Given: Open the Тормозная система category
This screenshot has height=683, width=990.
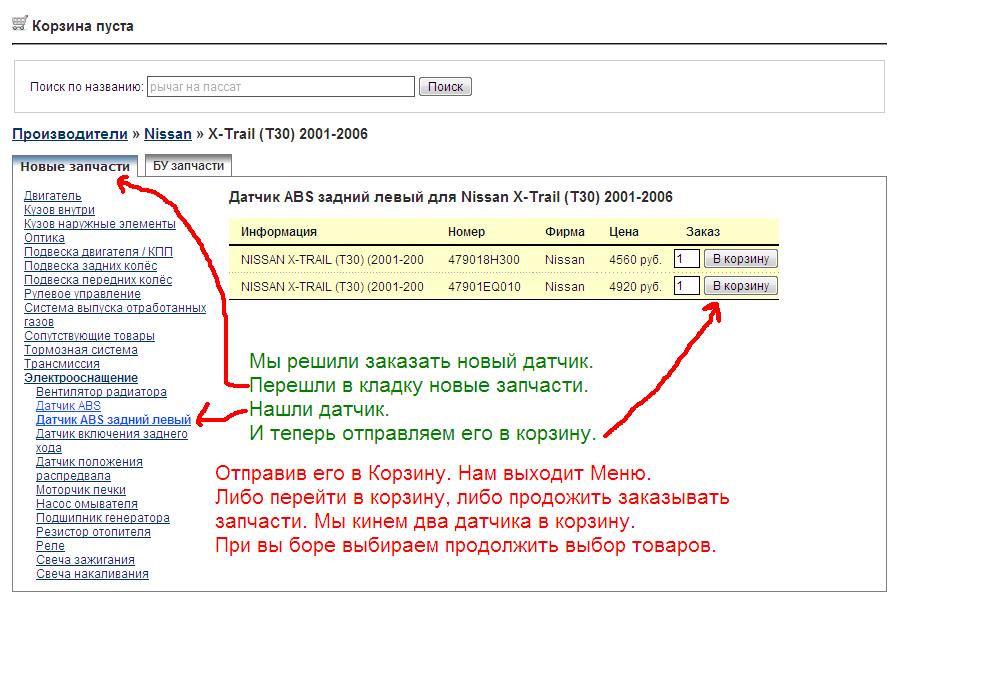Looking at the screenshot, I should [81, 350].
